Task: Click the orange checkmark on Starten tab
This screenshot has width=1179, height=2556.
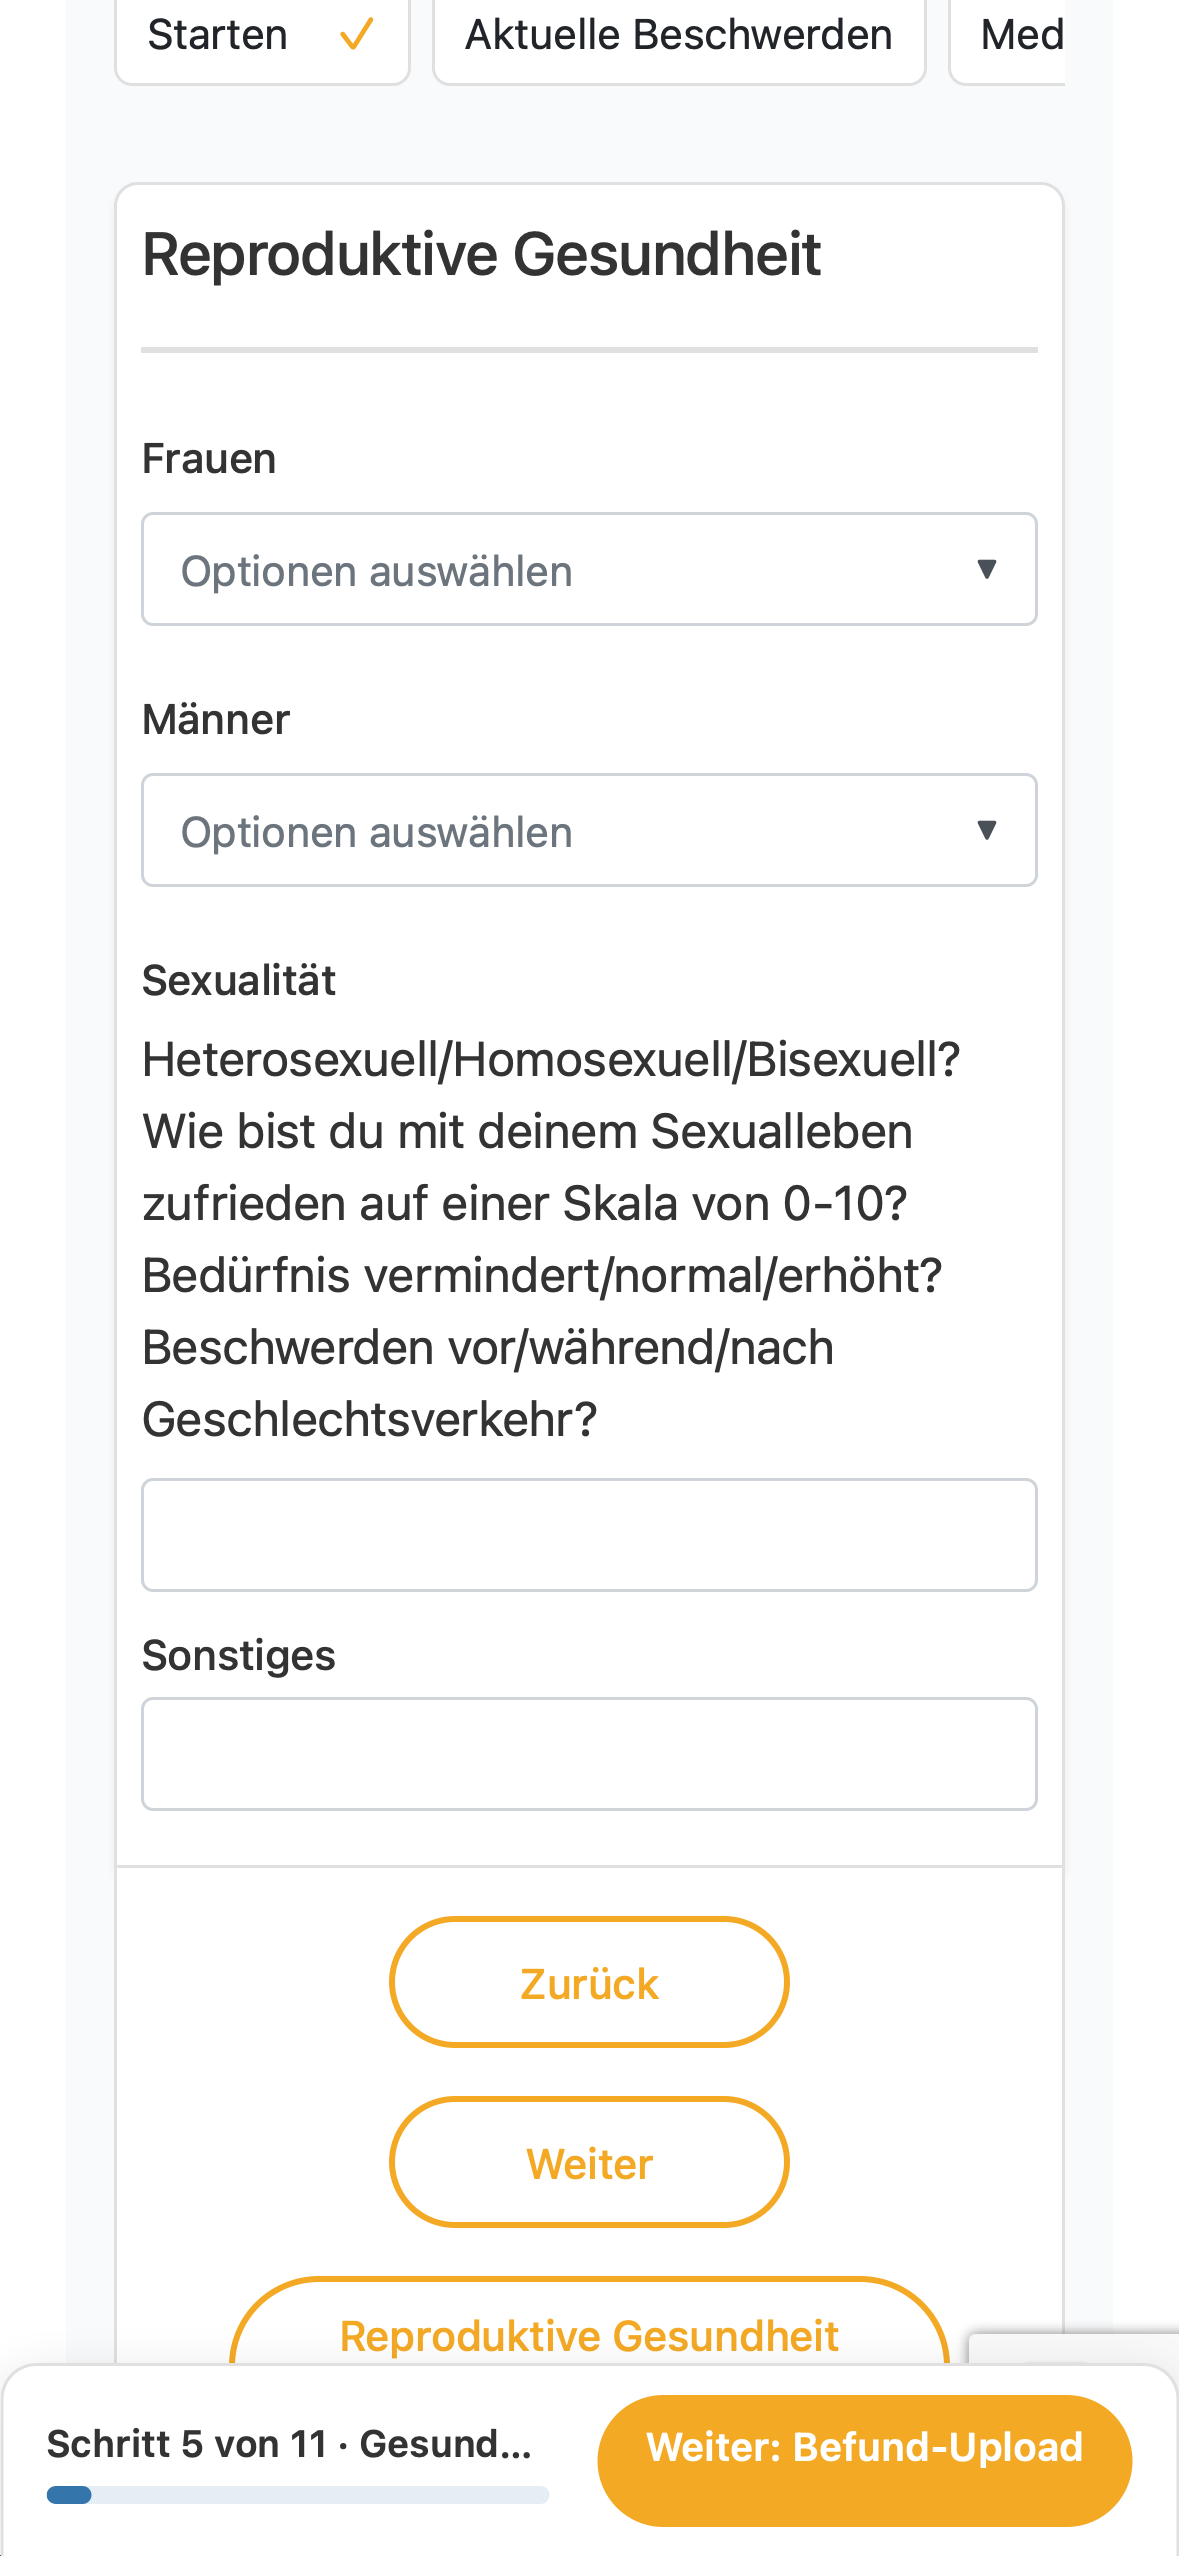Action: (x=356, y=35)
